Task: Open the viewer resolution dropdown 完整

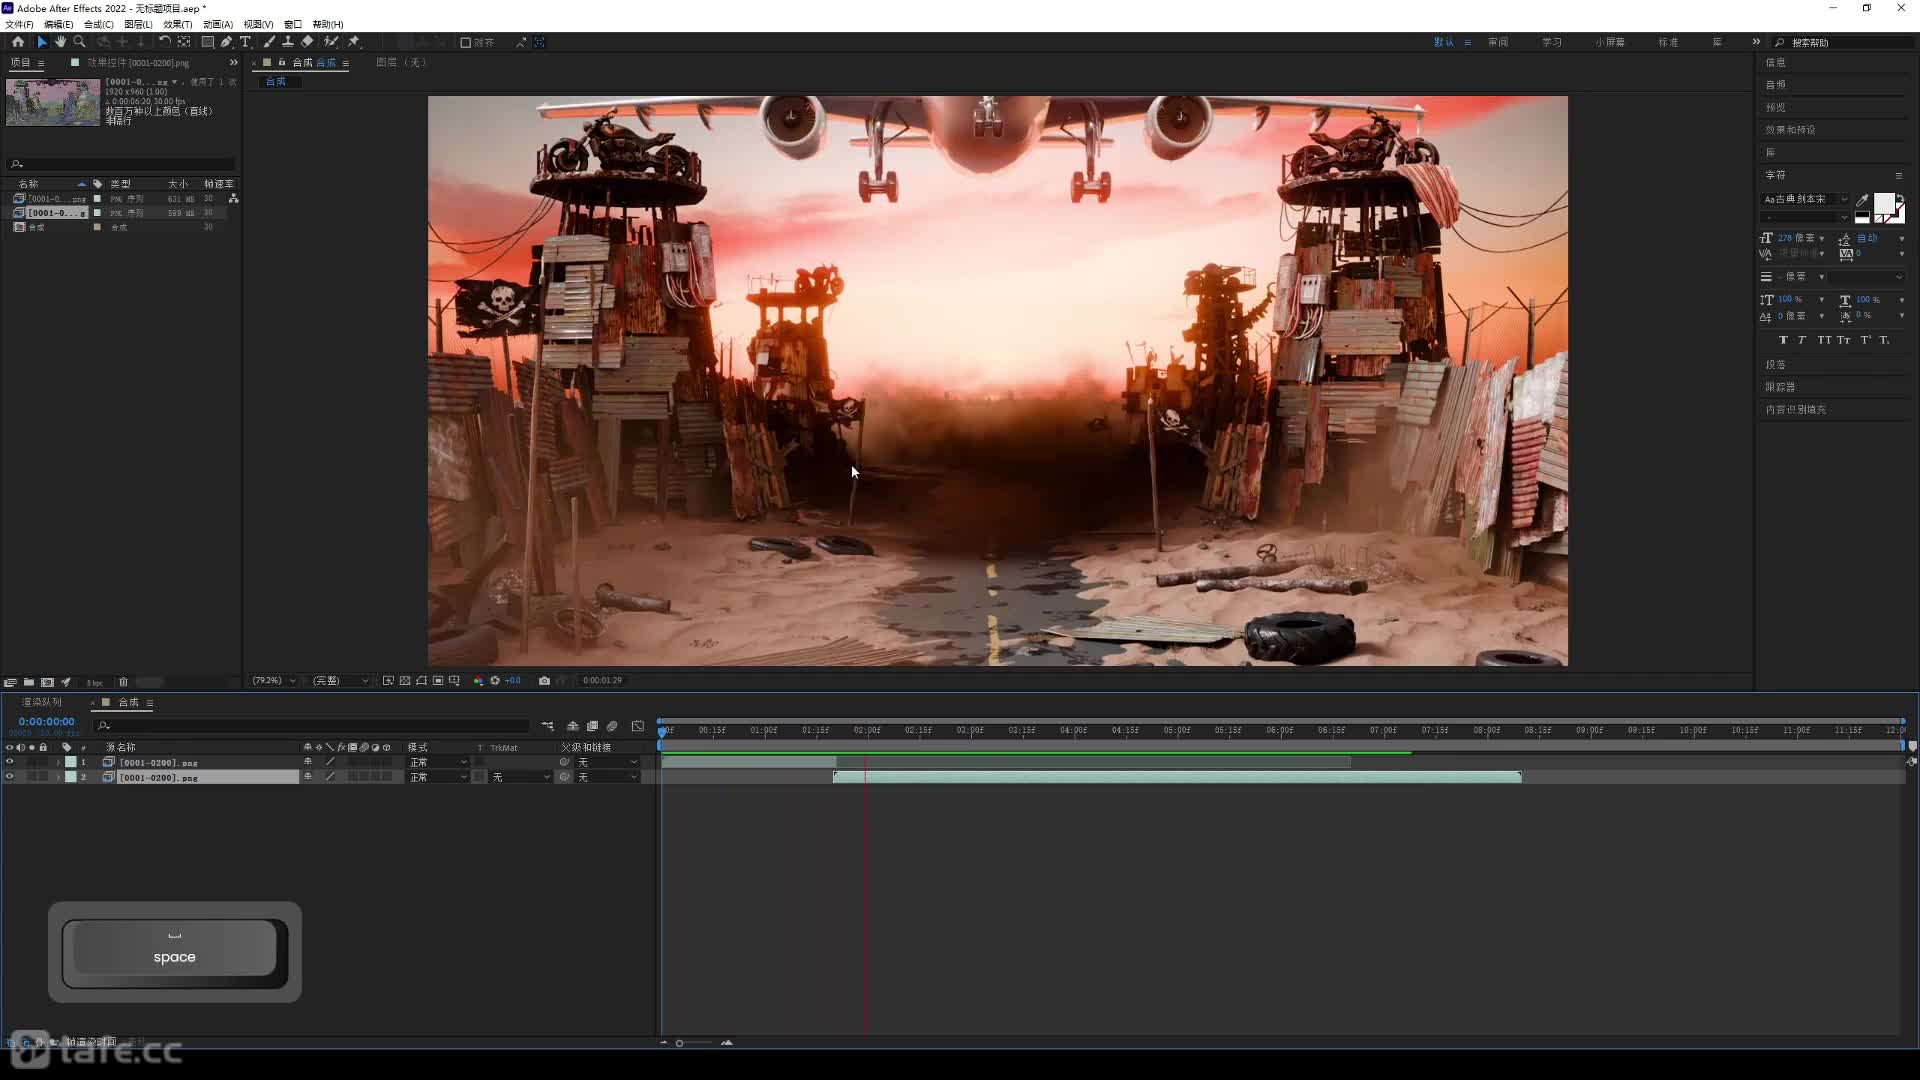Action: [x=340, y=681]
